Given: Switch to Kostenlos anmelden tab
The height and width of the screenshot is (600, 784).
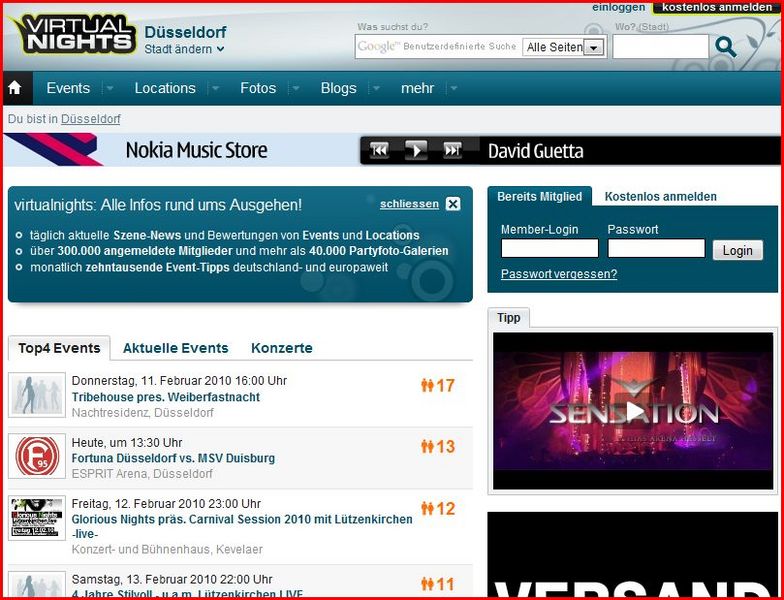Looking at the screenshot, I should [660, 196].
